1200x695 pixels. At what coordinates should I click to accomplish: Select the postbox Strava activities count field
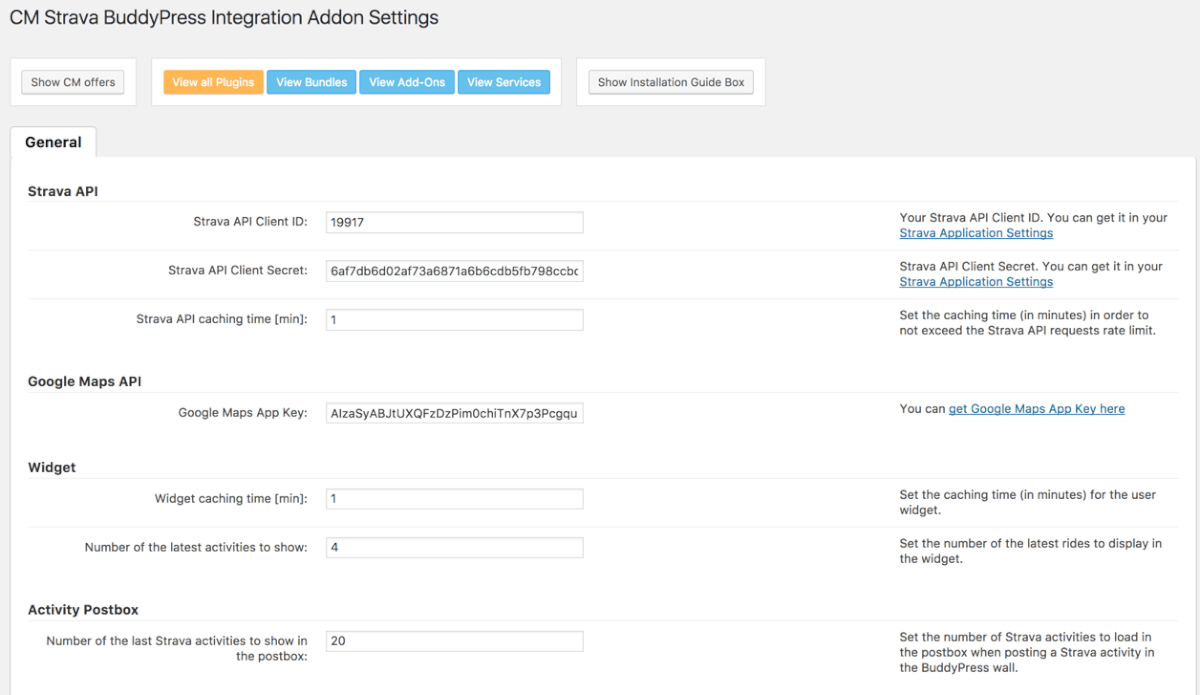coord(454,641)
